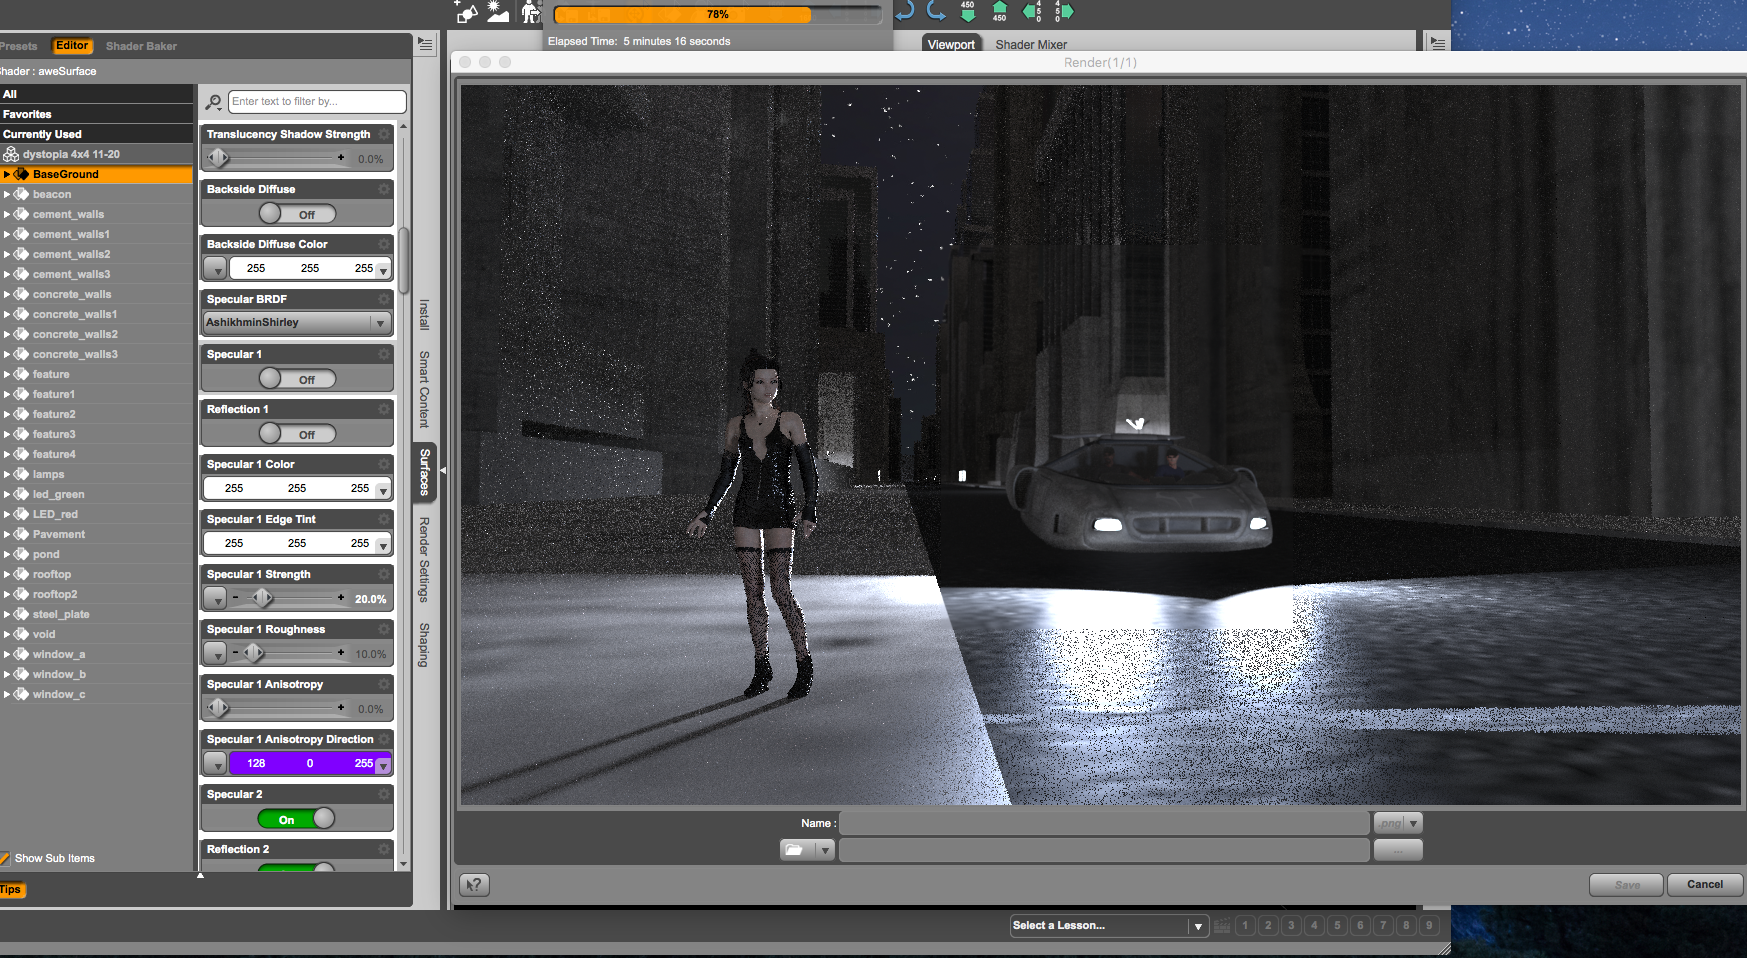The height and width of the screenshot is (958, 1747).
Task: Open Specular 1 Strength map dropdown button
Action: 215,598
